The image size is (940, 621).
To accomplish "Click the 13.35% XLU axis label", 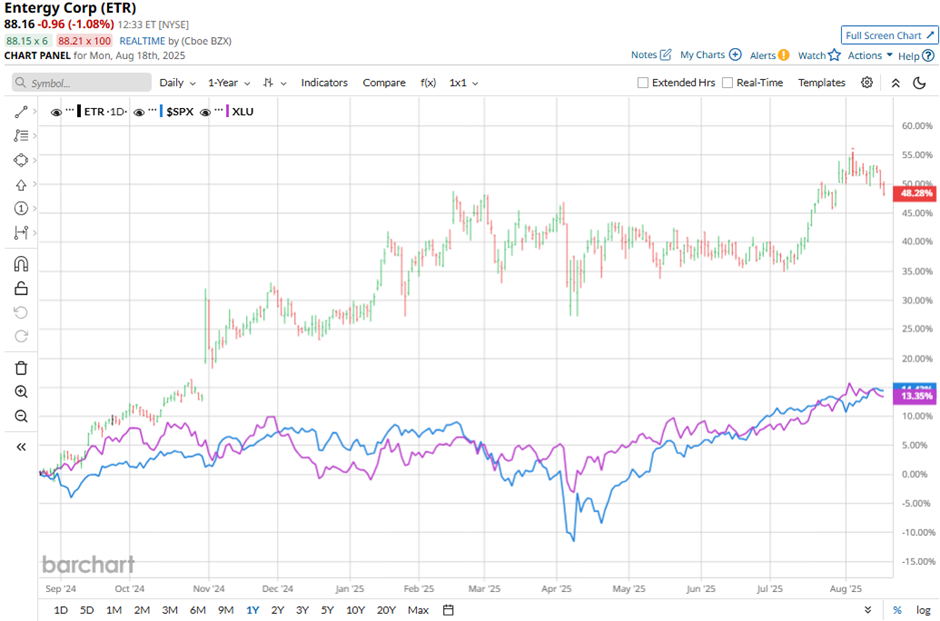I will [x=916, y=396].
